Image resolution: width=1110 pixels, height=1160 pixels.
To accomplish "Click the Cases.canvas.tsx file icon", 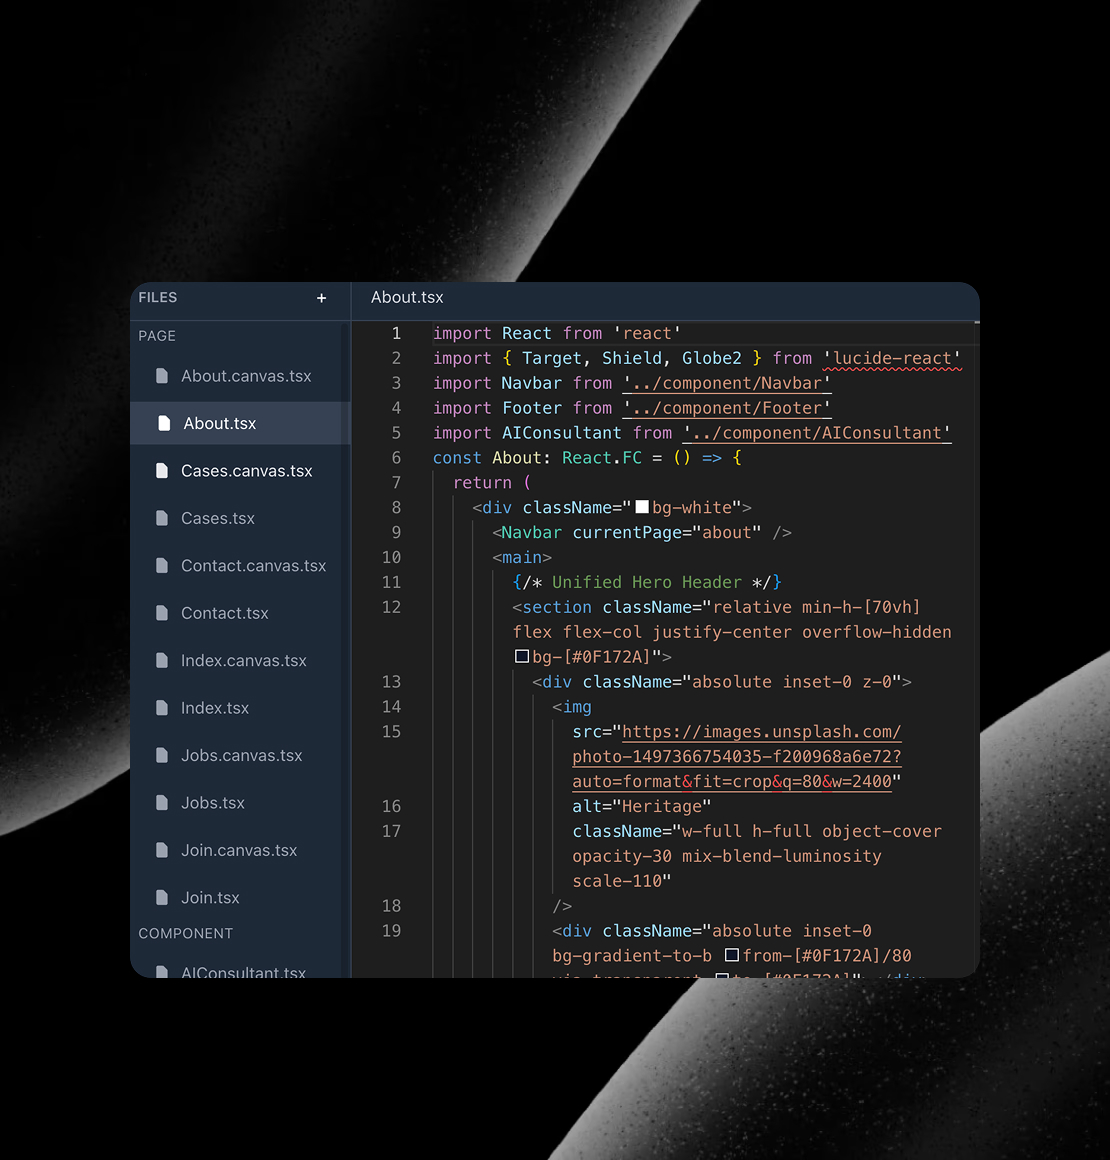I will point(162,471).
